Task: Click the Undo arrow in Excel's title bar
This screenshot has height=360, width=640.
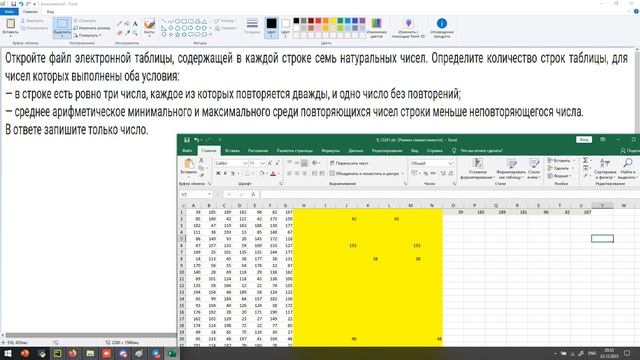Action: (x=197, y=140)
